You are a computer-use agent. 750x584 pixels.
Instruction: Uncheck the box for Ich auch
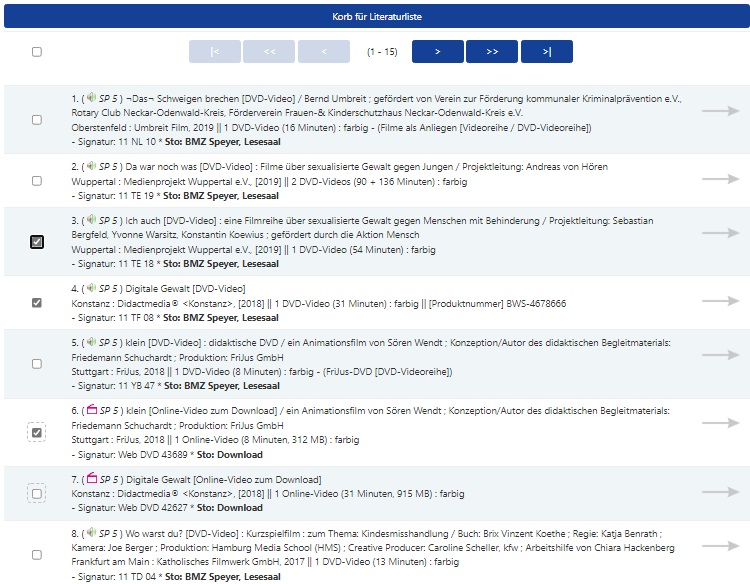37,242
